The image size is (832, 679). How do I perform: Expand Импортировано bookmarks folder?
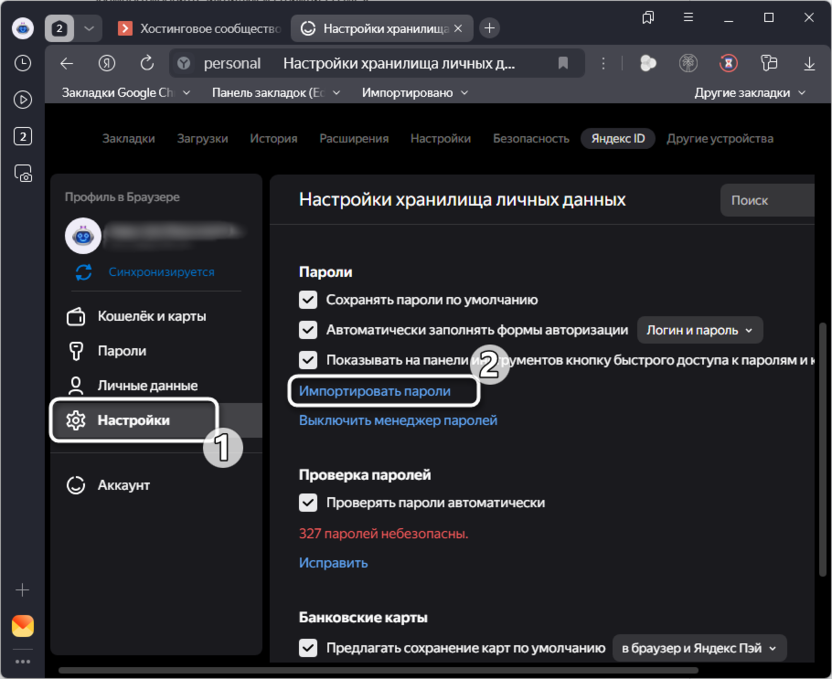coord(415,93)
